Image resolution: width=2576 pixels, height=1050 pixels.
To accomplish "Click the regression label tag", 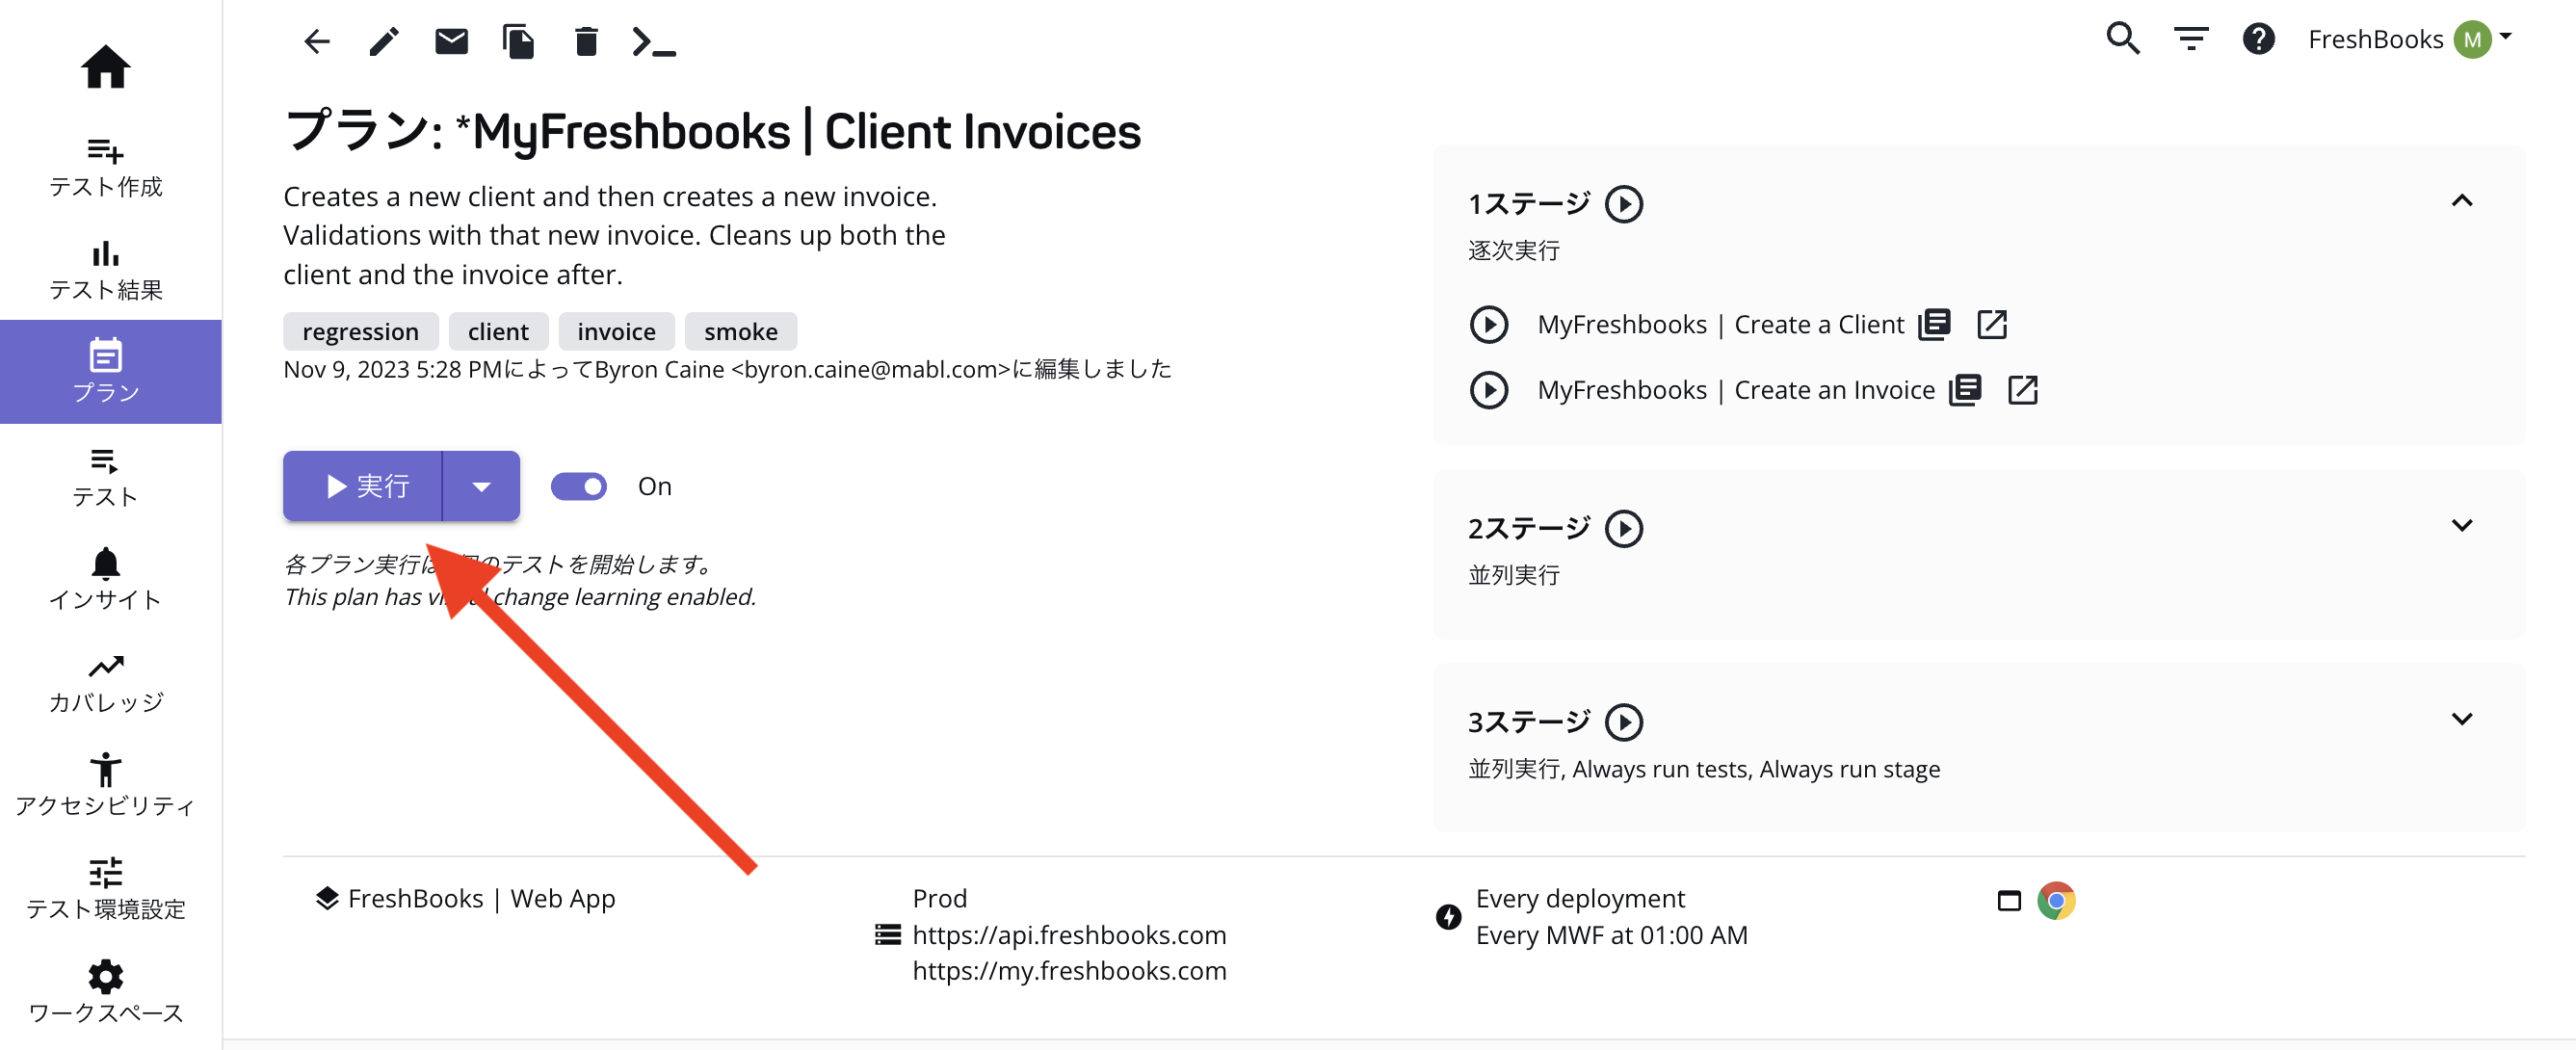I will pyautogui.click(x=360, y=331).
